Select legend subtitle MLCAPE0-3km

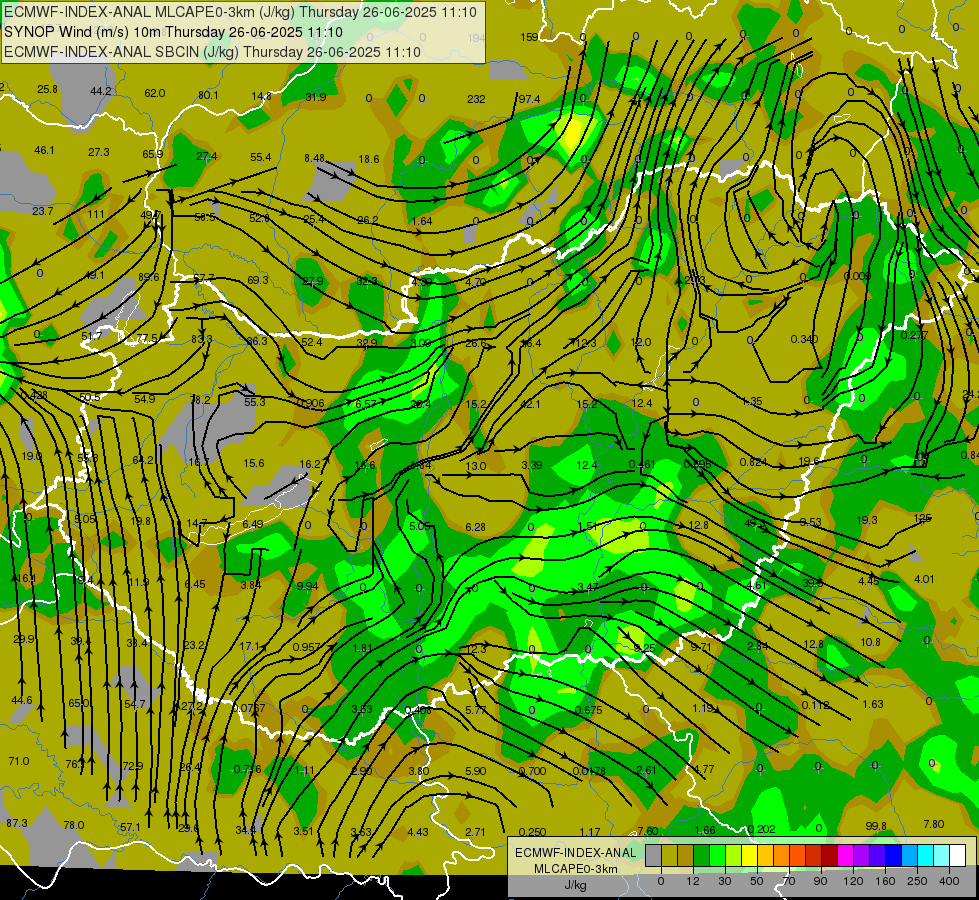click(576, 869)
